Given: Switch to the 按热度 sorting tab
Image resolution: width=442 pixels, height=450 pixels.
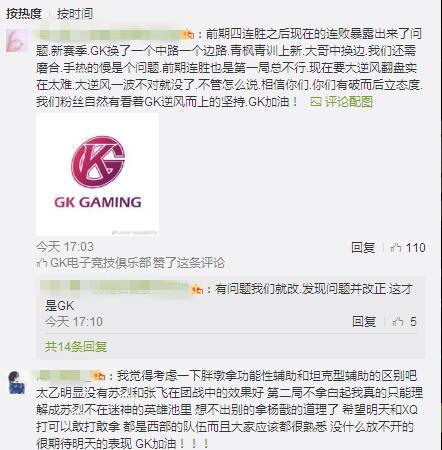Looking at the screenshot, I should 24,14.
